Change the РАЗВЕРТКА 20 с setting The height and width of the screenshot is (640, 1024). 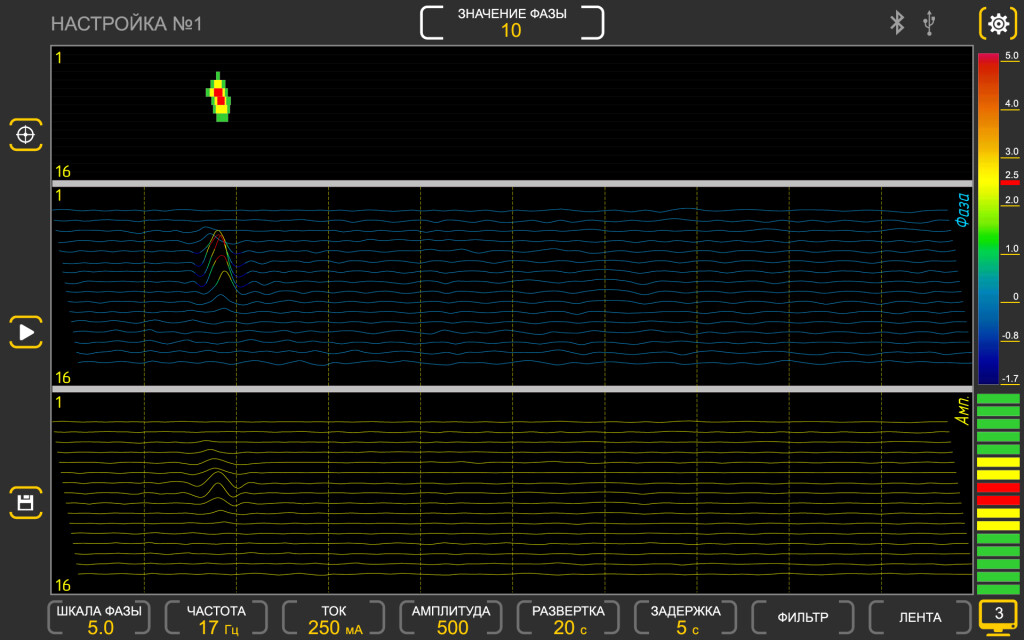tap(568, 619)
